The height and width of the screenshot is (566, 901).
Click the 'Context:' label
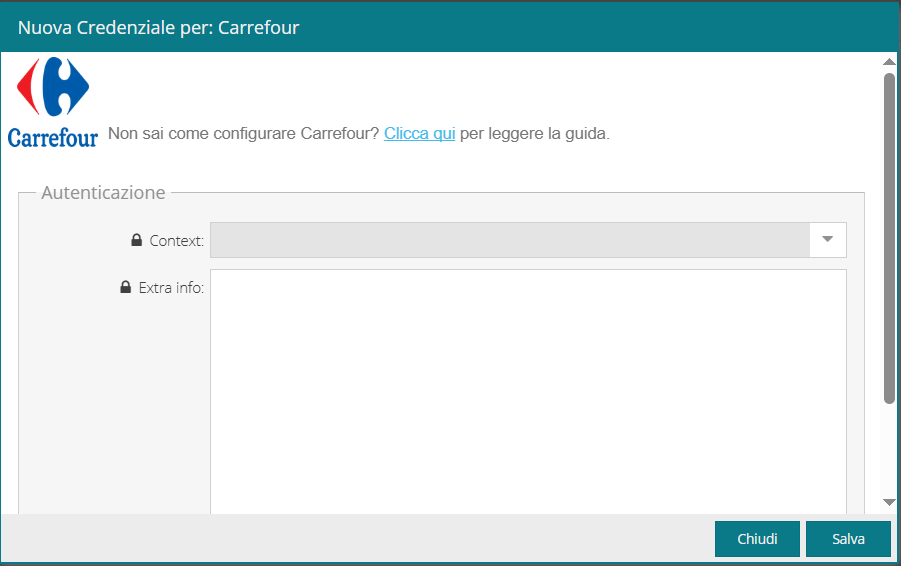click(176, 241)
